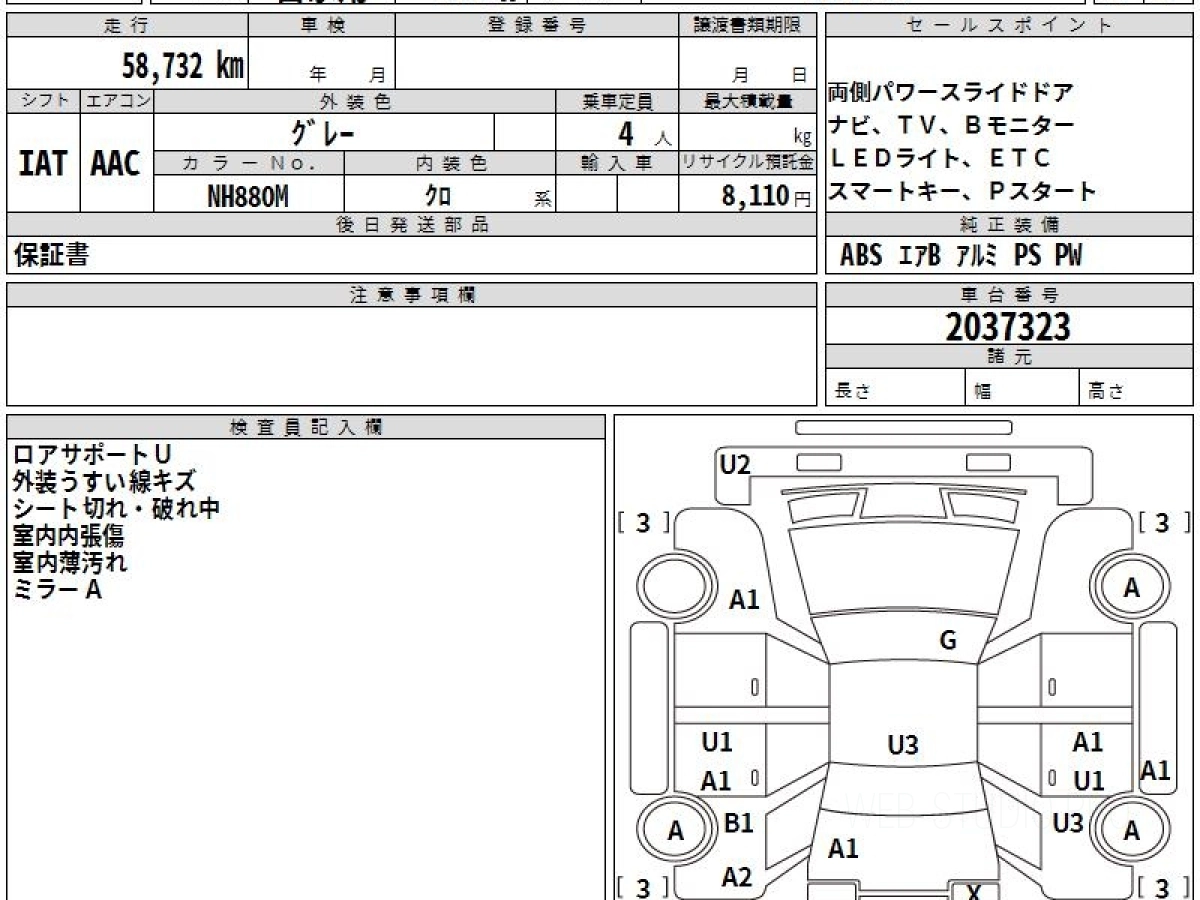
Task: Click the 幅 dimension field
Action: (1022, 388)
